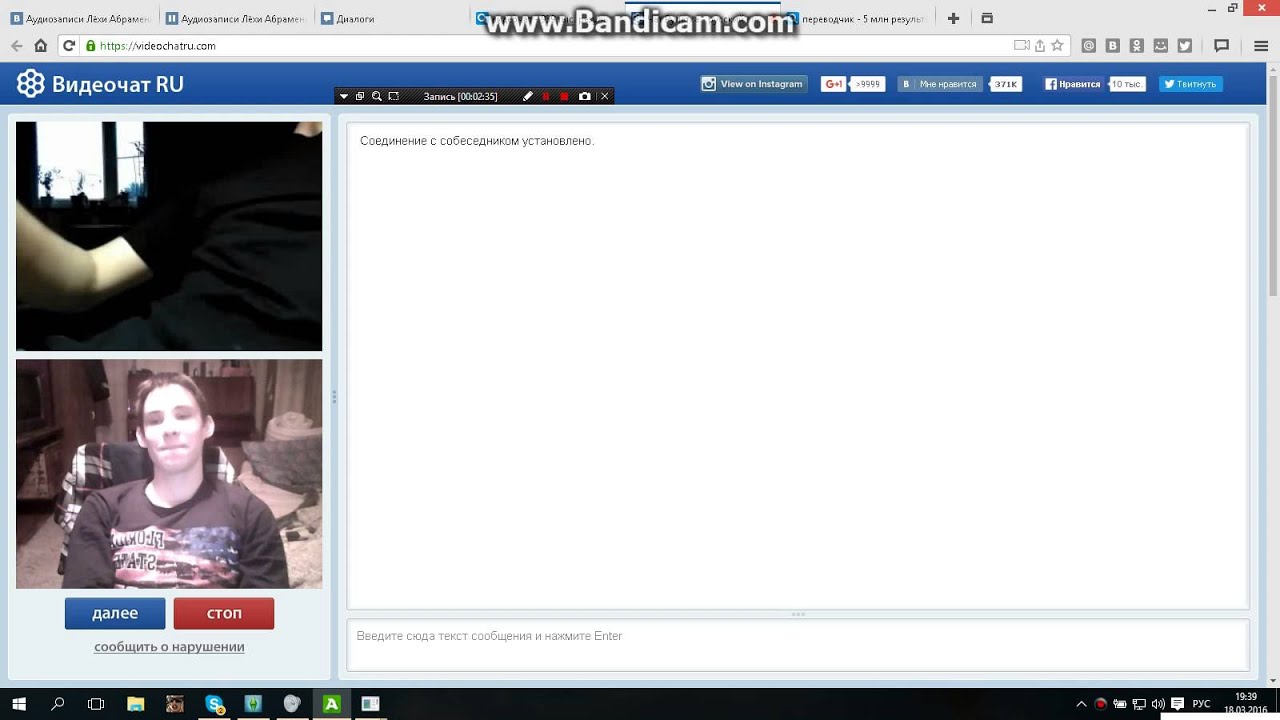Open the Twitter extension icon in browser toolbar
The image size is (1280, 720).
1185,46
